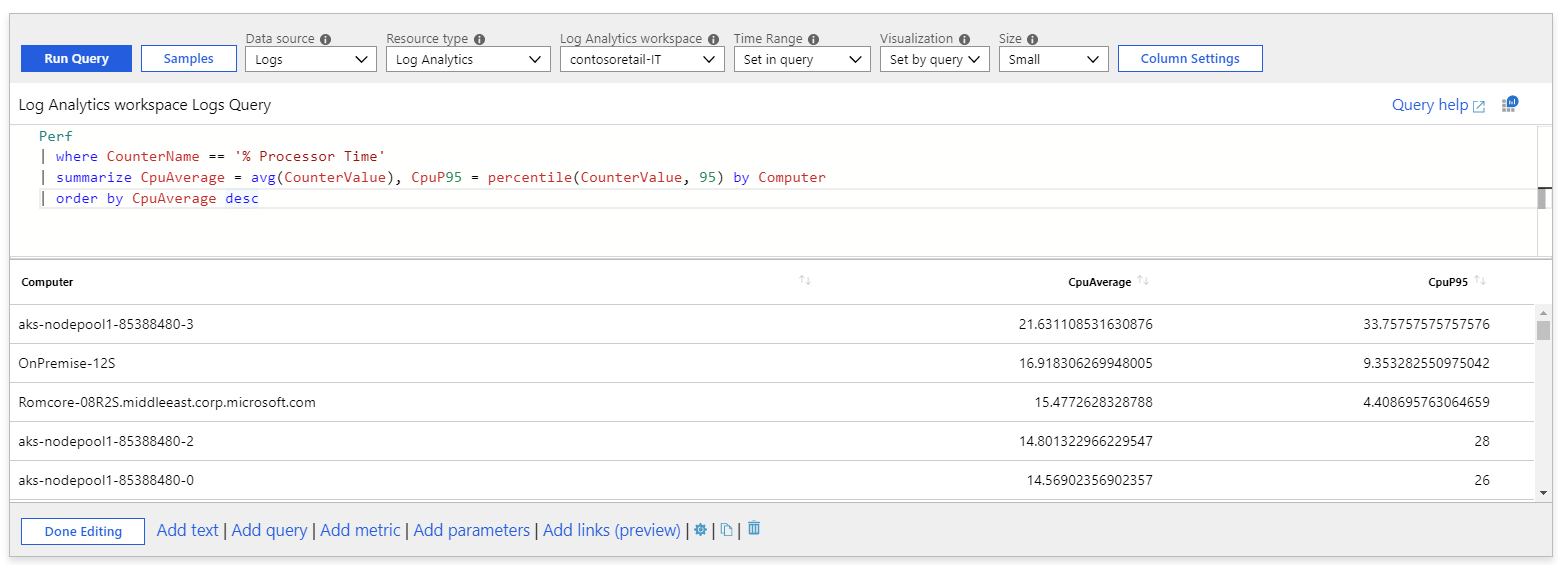Remove this item with trash icon
Viewport: 1559px width, 565px height.
[754, 528]
